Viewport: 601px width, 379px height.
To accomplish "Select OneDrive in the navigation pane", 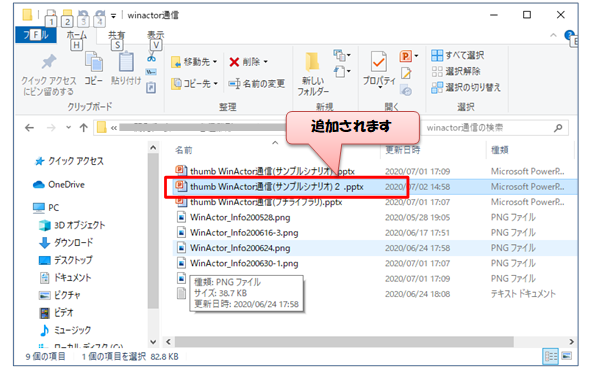I will (59, 185).
